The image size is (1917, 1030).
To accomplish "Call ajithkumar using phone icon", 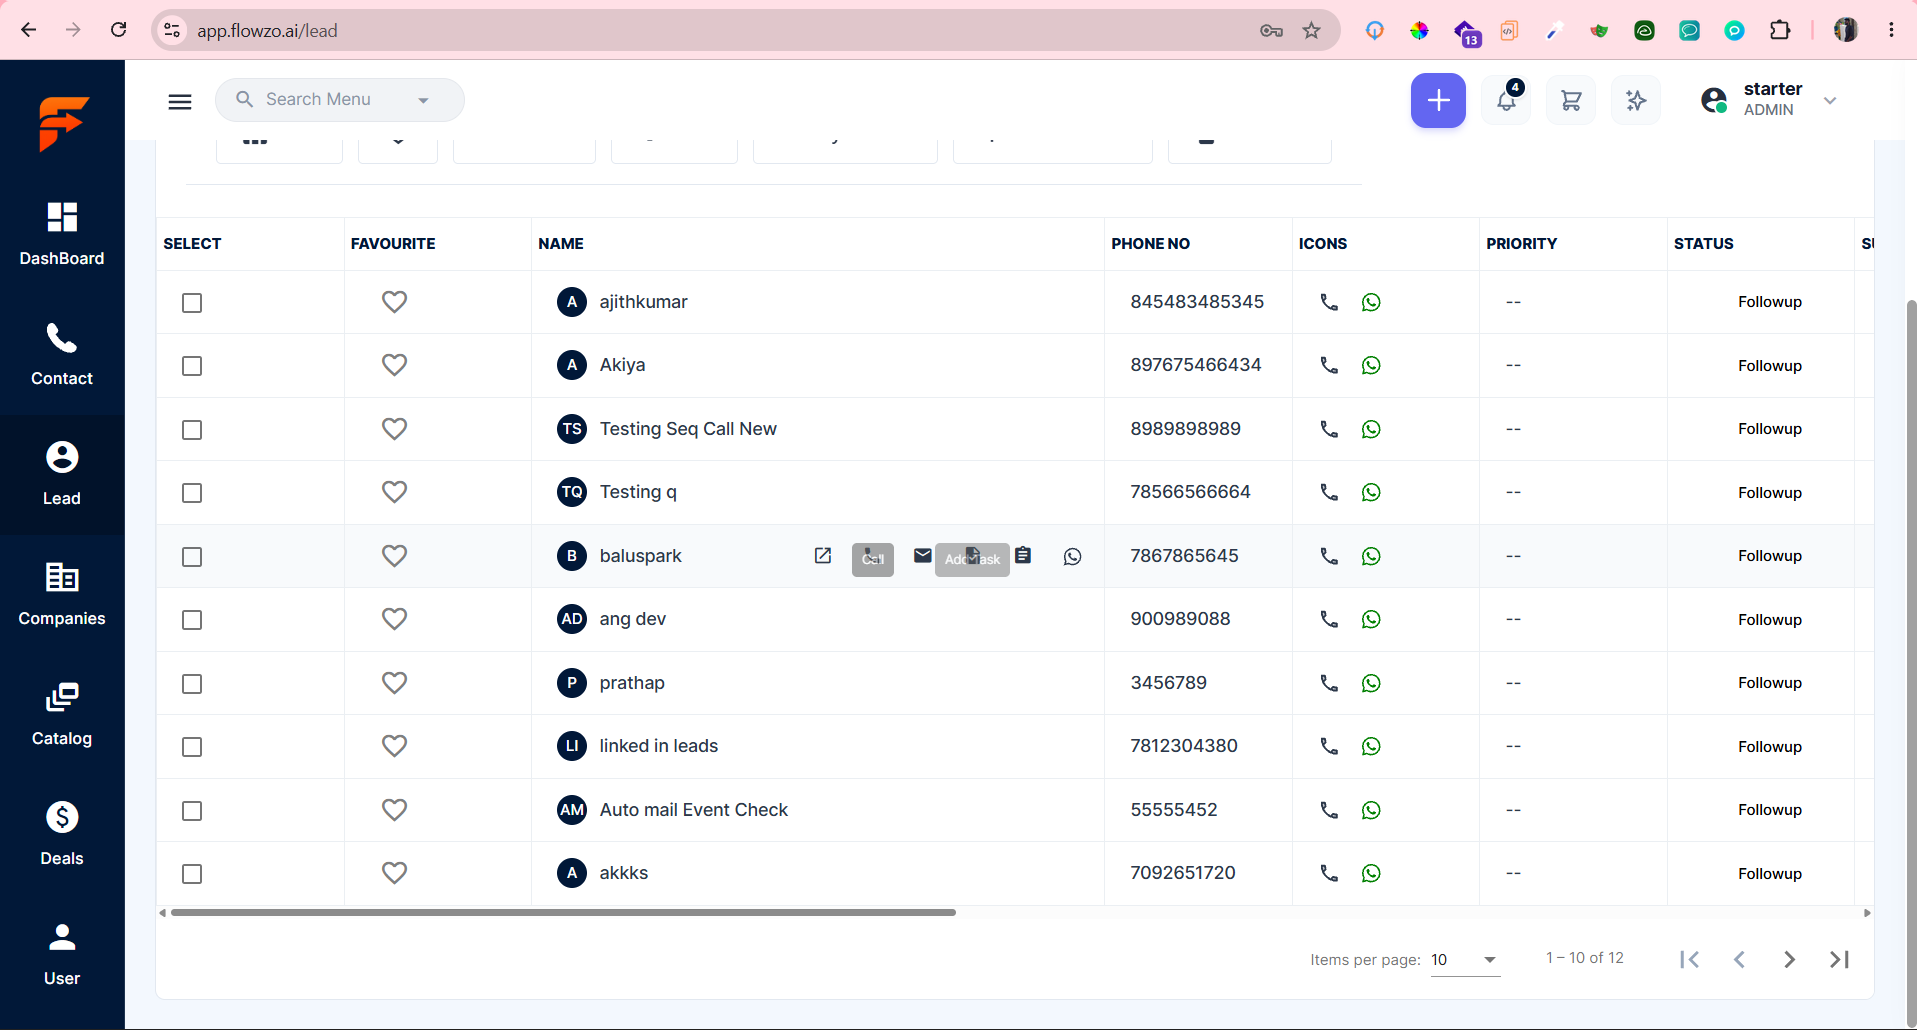I will (1329, 302).
